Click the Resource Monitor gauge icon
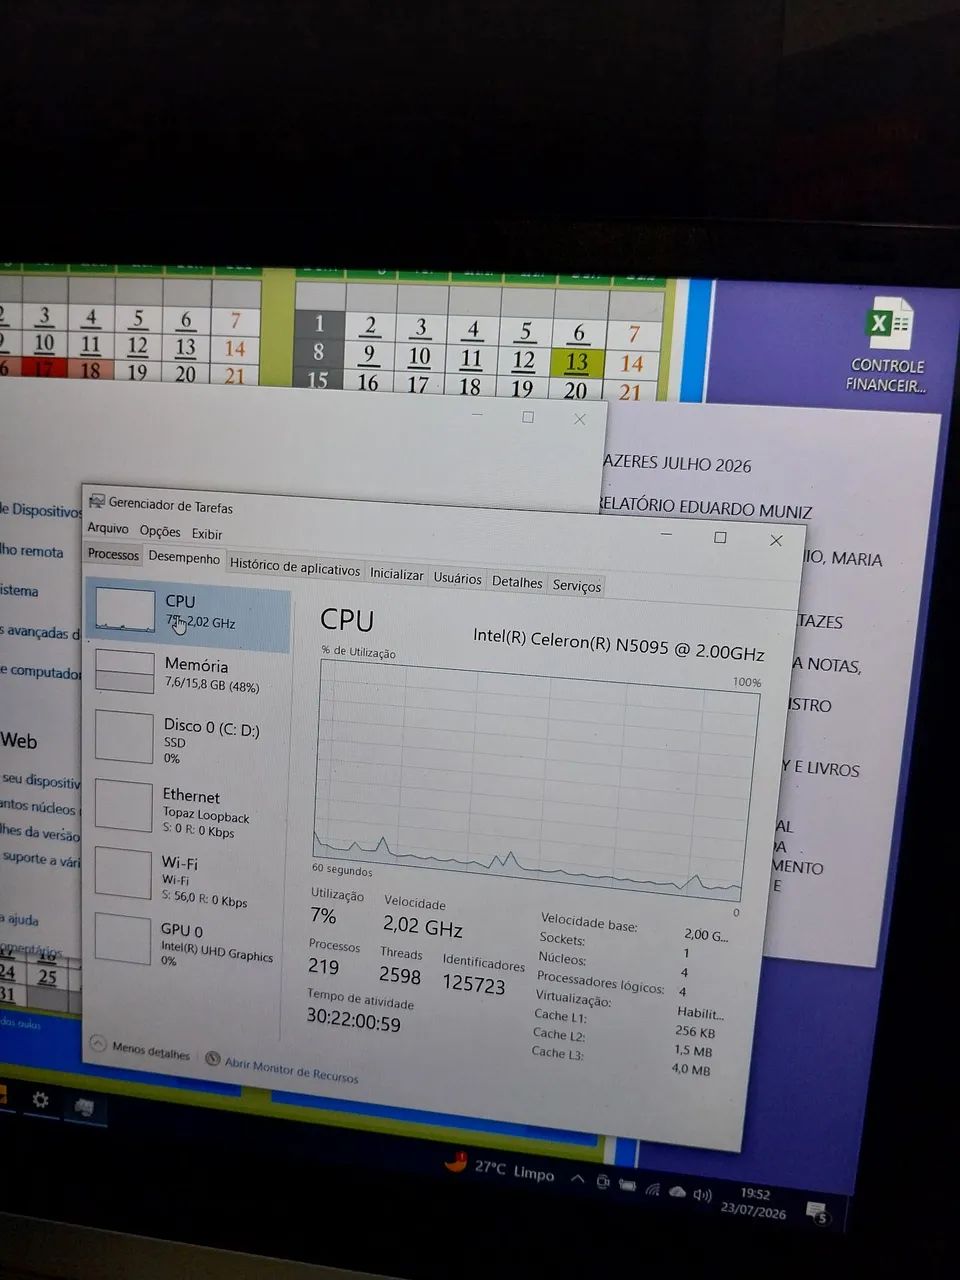Screen dimensions: 960x1280 tap(212, 1058)
